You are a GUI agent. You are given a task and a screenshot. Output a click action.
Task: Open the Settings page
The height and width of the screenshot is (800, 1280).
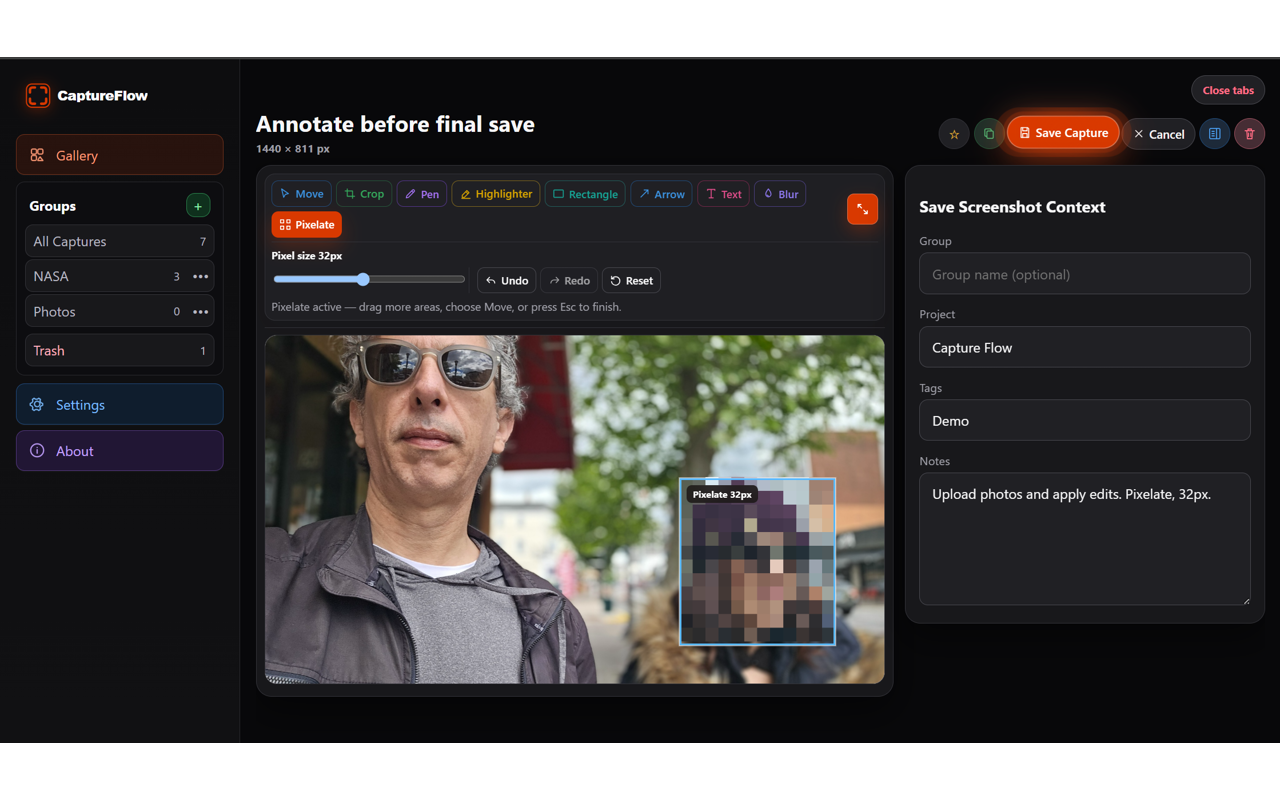coord(120,405)
